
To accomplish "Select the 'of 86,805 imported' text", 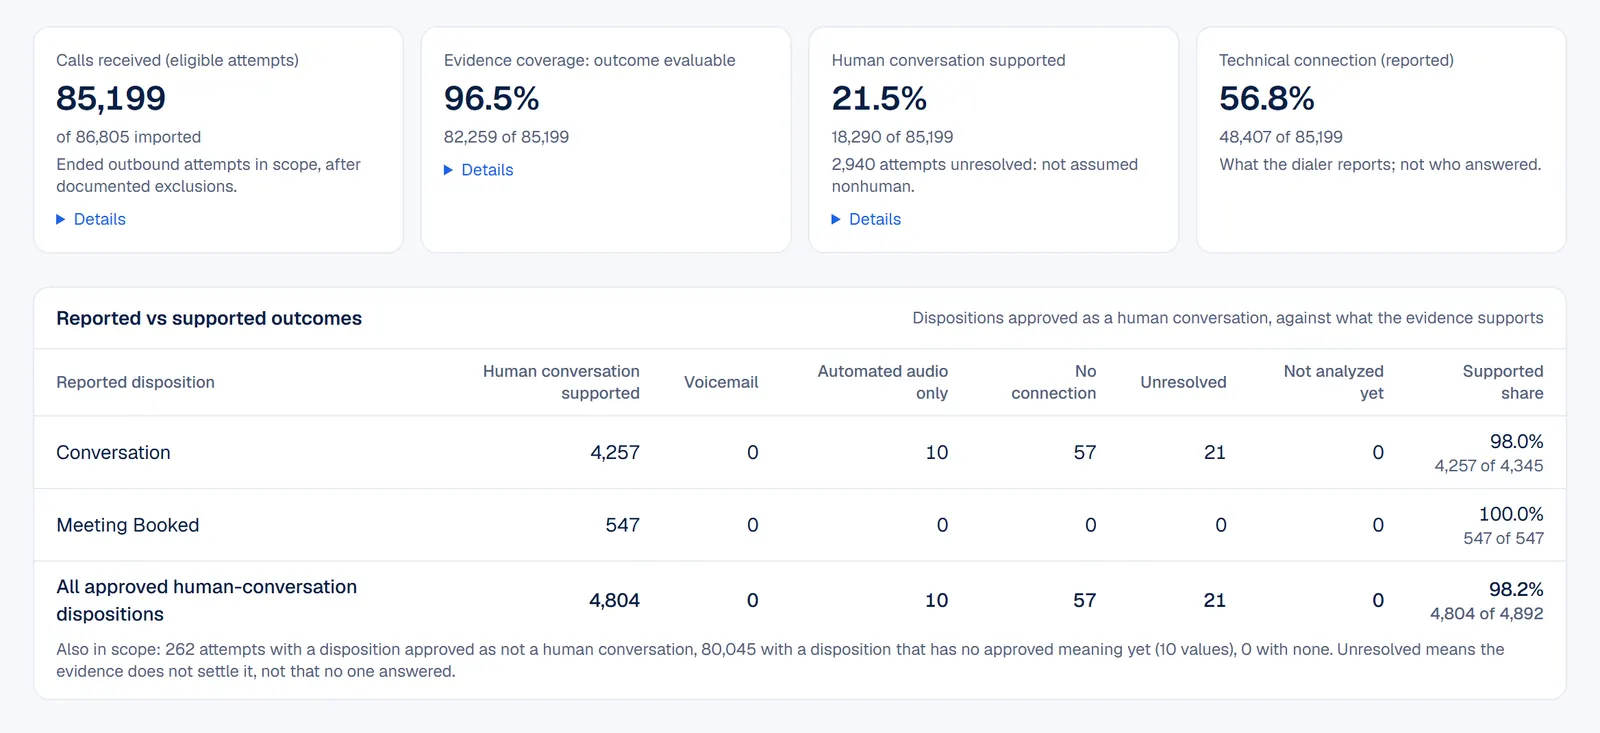I will coord(129,137).
